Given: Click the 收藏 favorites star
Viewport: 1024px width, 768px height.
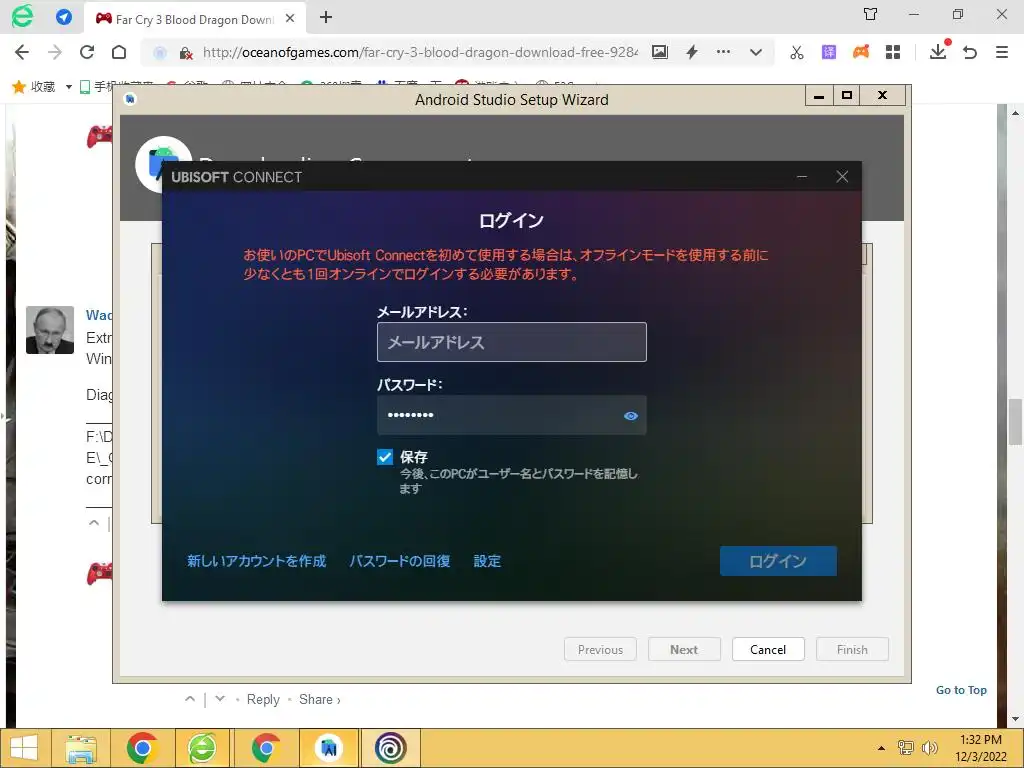Looking at the screenshot, I should 19,86.
